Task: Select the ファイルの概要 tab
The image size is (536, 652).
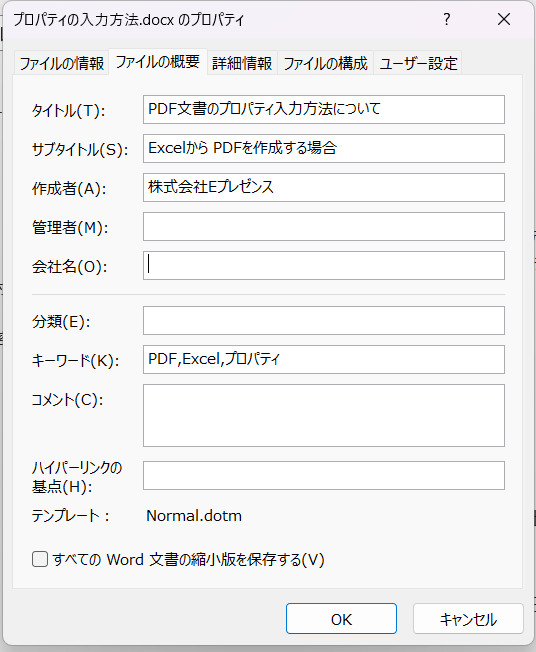Action: tap(158, 62)
